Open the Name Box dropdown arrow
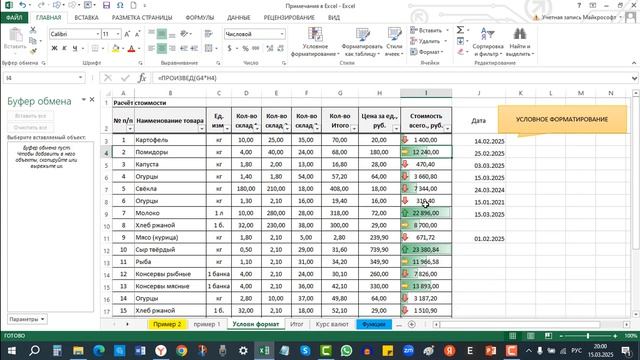The image size is (640, 360). pyautogui.click(x=80, y=78)
